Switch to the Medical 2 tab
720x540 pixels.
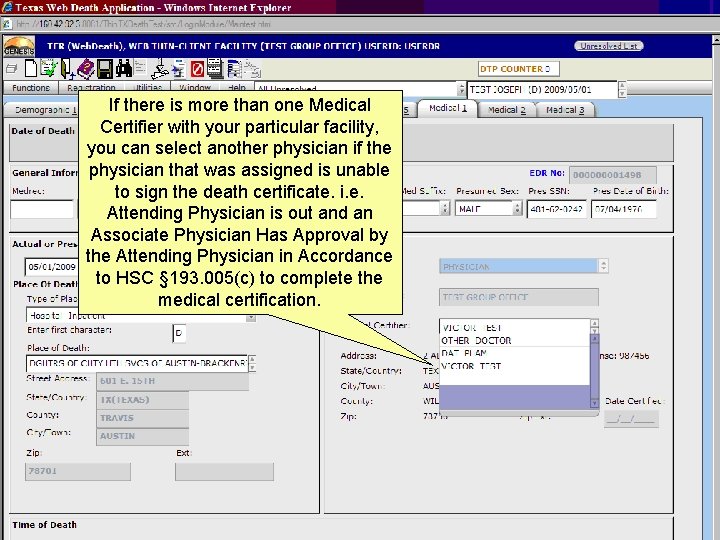tap(506, 110)
